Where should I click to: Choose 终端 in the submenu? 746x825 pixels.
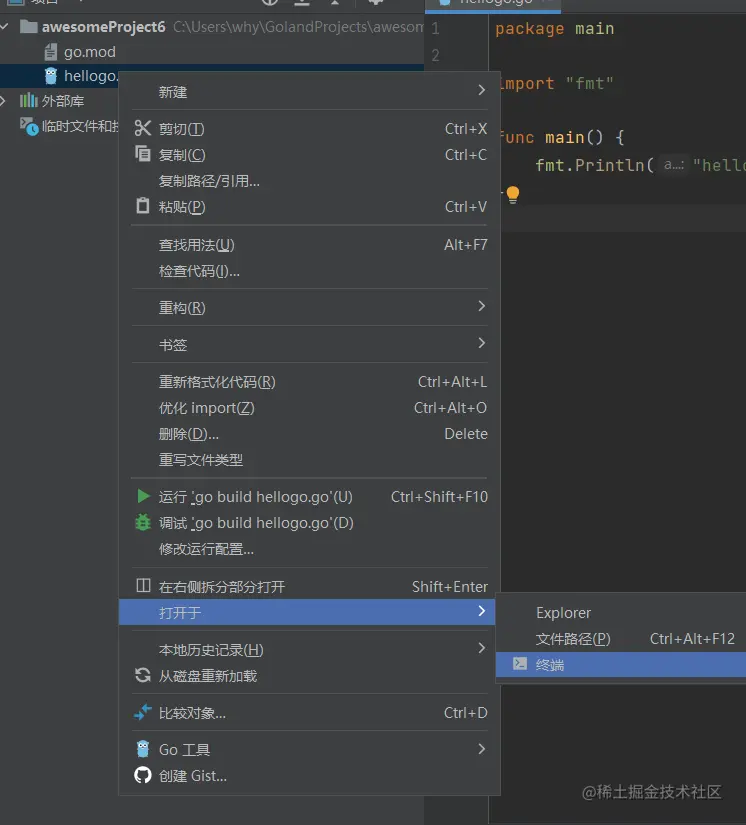pos(621,665)
